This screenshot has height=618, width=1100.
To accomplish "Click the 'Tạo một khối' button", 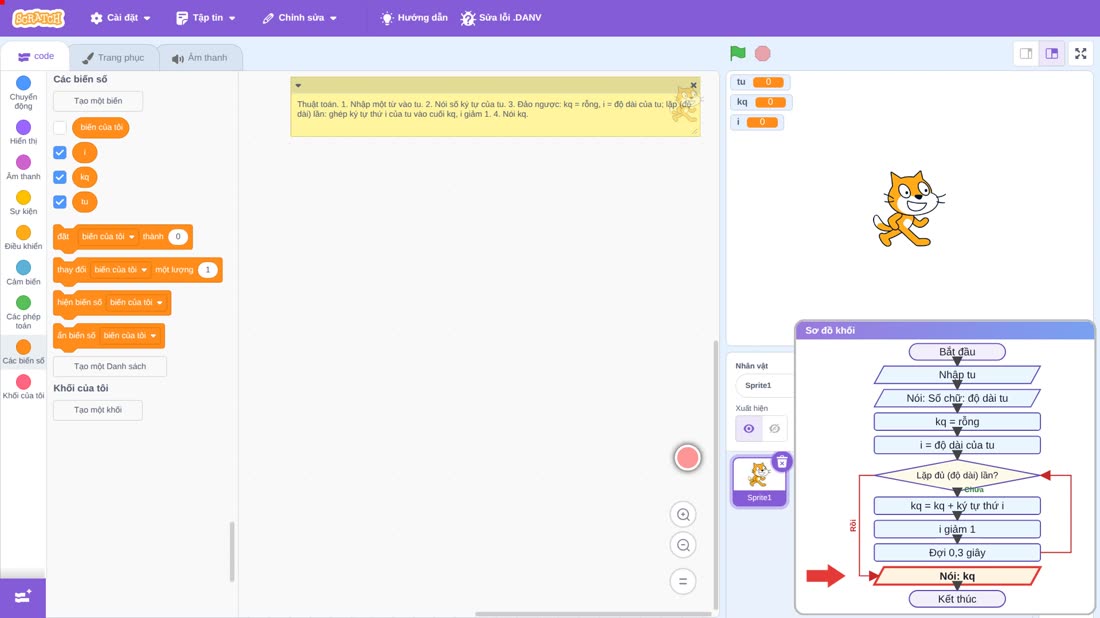I will tap(98, 410).
